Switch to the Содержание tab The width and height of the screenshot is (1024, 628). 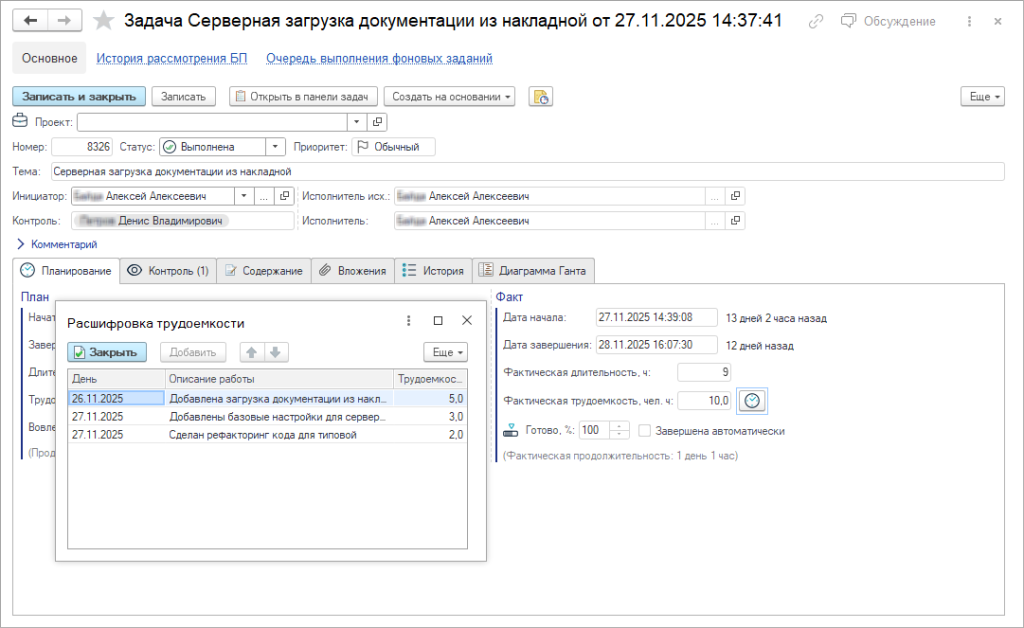point(264,271)
